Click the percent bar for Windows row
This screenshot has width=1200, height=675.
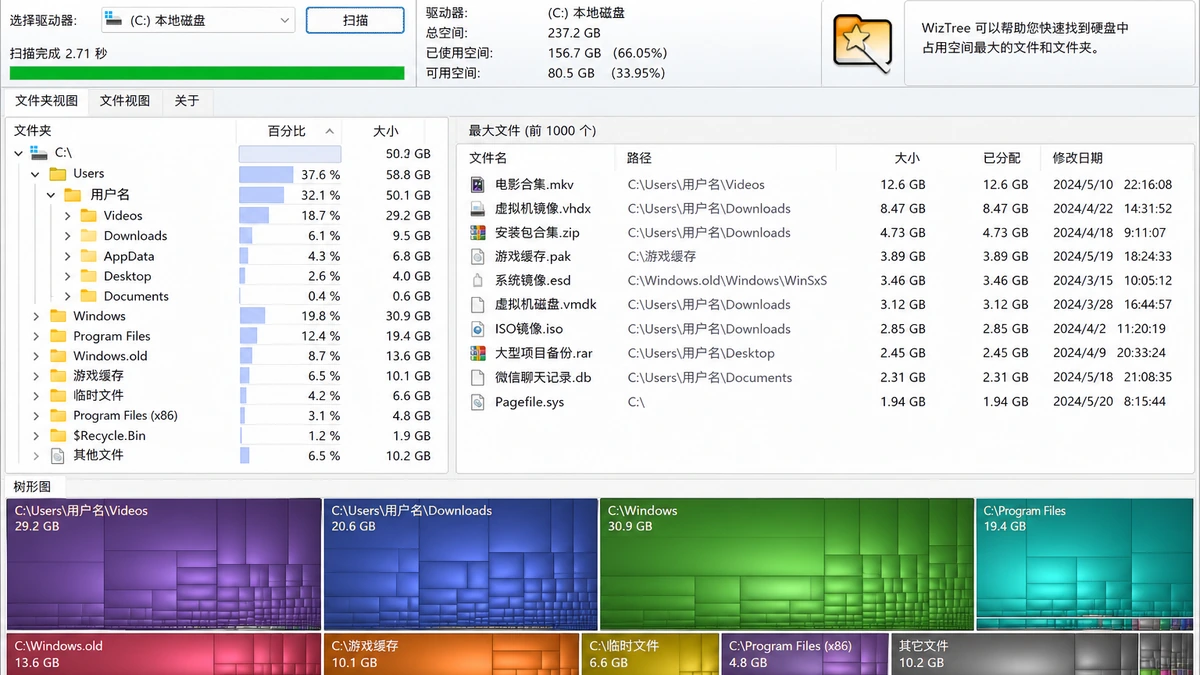tap(253, 316)
